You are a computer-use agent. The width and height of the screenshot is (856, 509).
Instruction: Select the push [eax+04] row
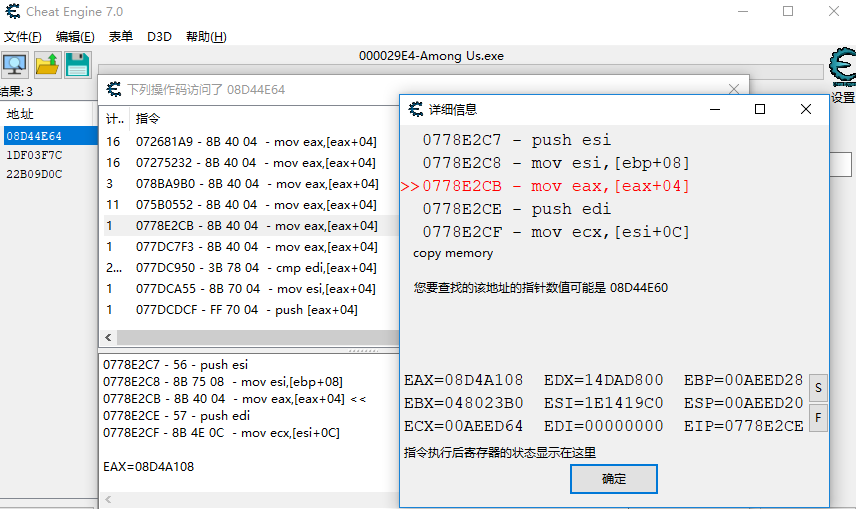point(251,310)
